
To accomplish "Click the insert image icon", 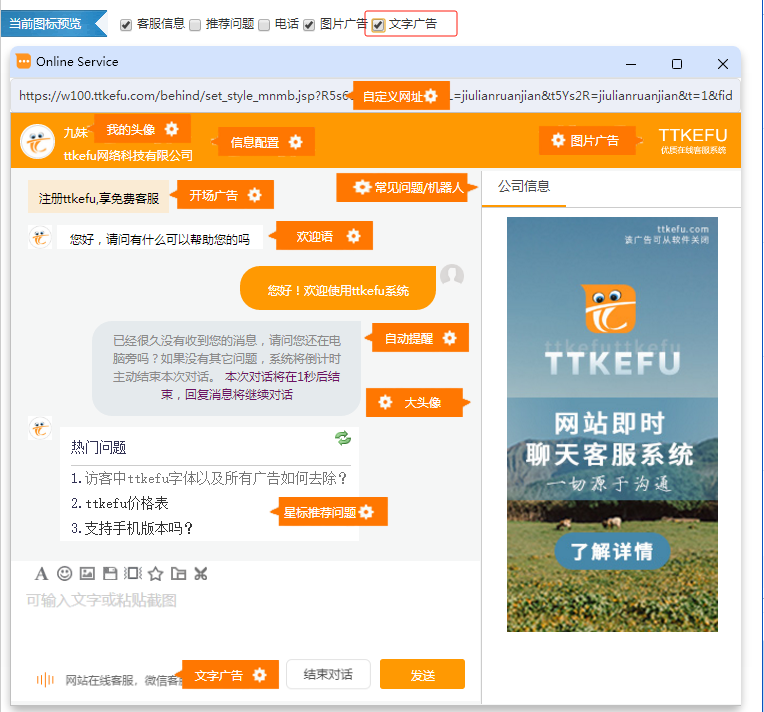I will coord(87,574).
